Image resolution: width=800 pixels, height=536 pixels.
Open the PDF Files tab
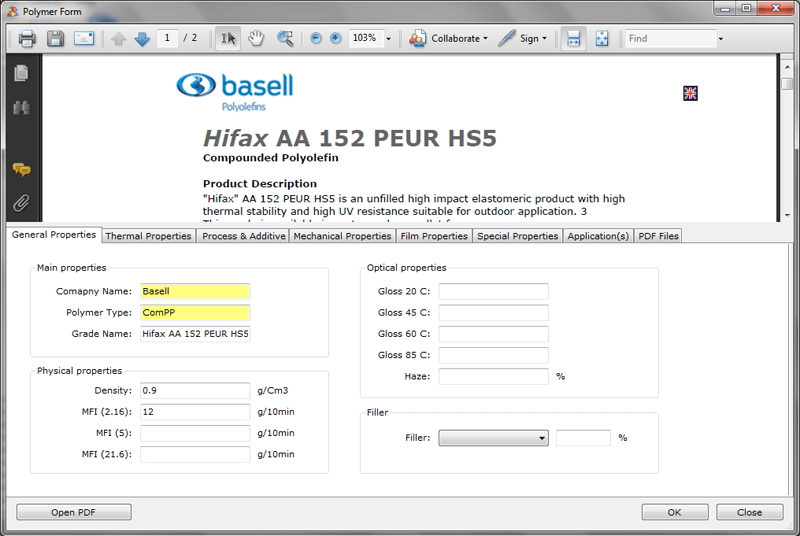[658, 236]
